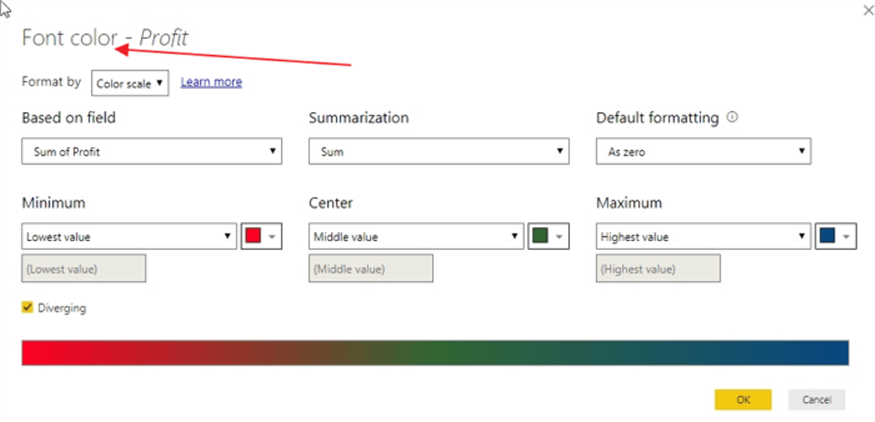Click the Default formatting info icon
This screenshot has height=422, width=875.
pyautogui.click(x=732, y=117)
